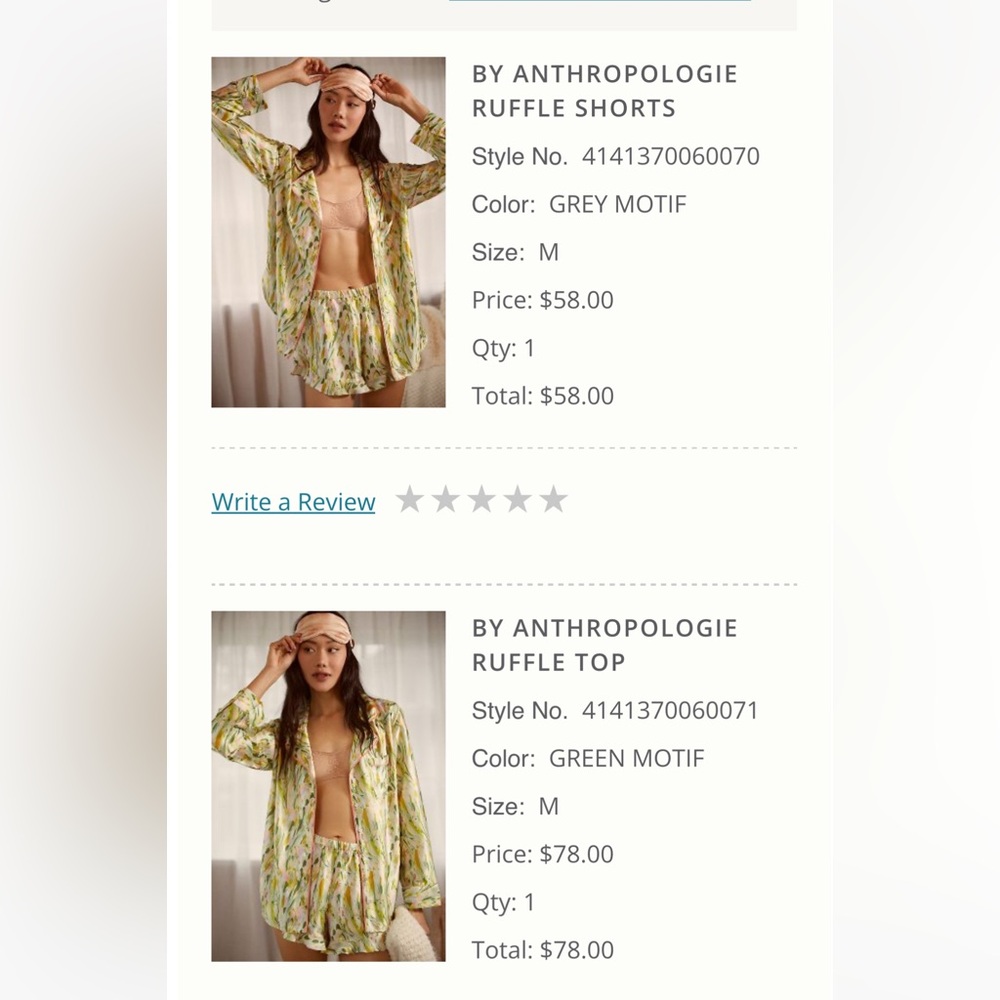Choose the fourth rating star
1000x1000 pixels.
tap(516, 498)
